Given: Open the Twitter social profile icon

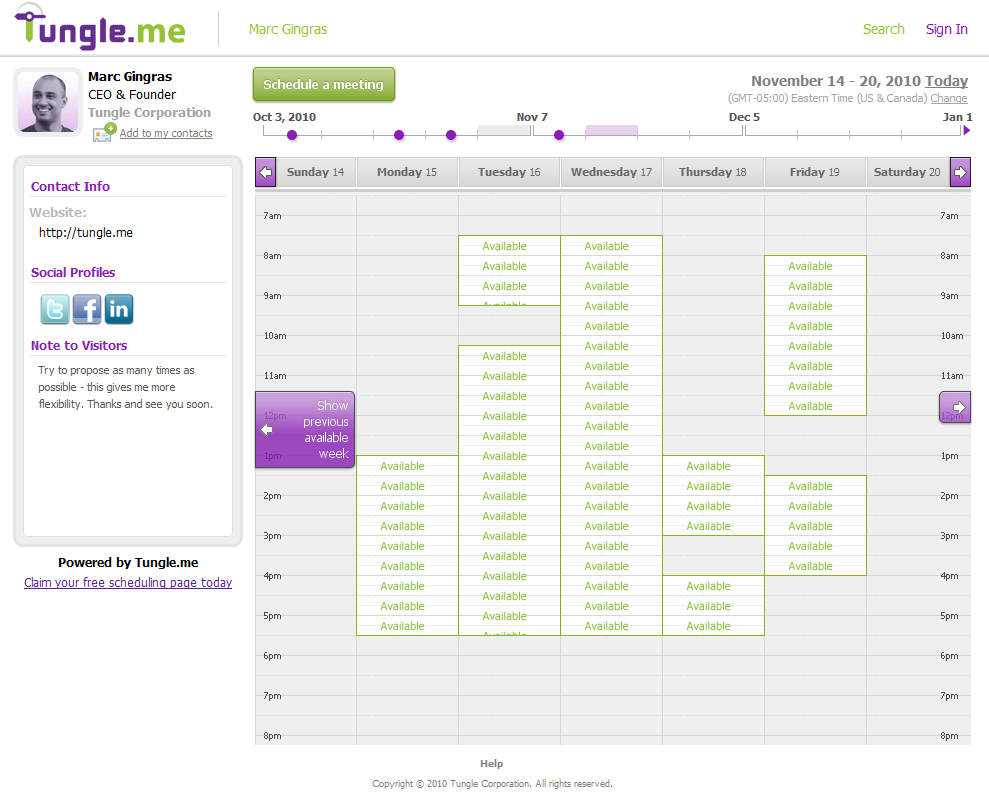Looking at the screenshot, I should (55, 309).
